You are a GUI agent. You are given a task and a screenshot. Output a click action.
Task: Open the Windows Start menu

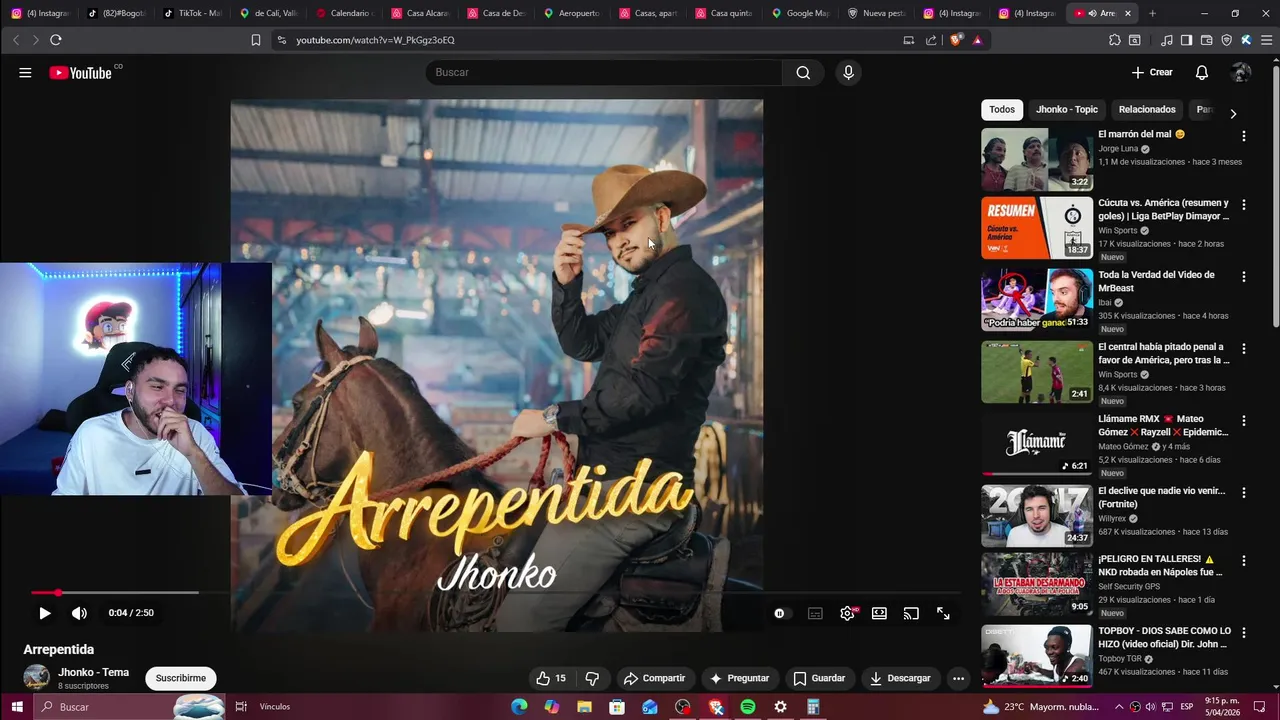[17, 707]
